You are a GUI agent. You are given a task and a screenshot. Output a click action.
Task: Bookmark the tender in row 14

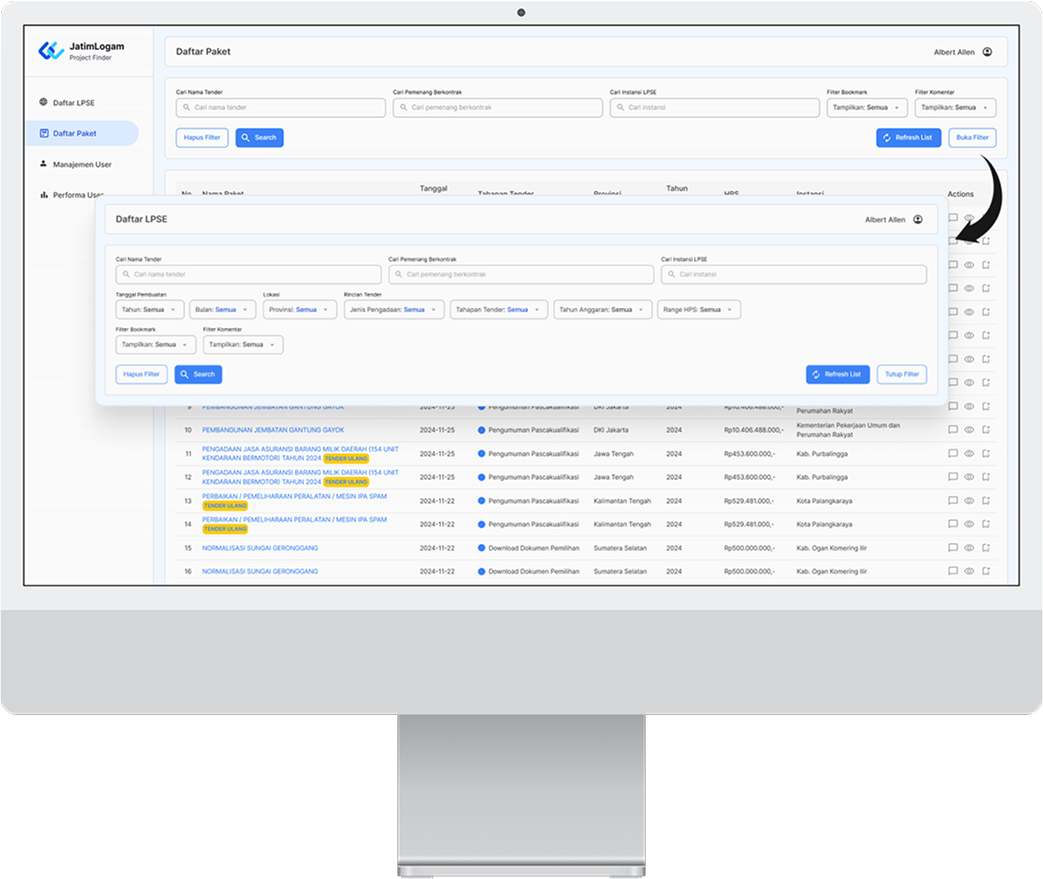985,524
